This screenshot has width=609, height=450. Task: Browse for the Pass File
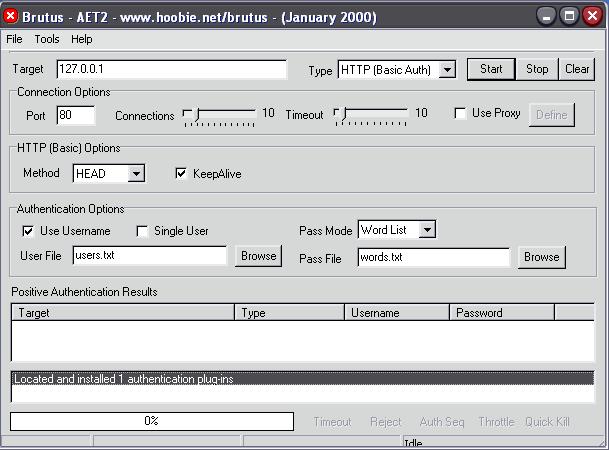point(542,257)
